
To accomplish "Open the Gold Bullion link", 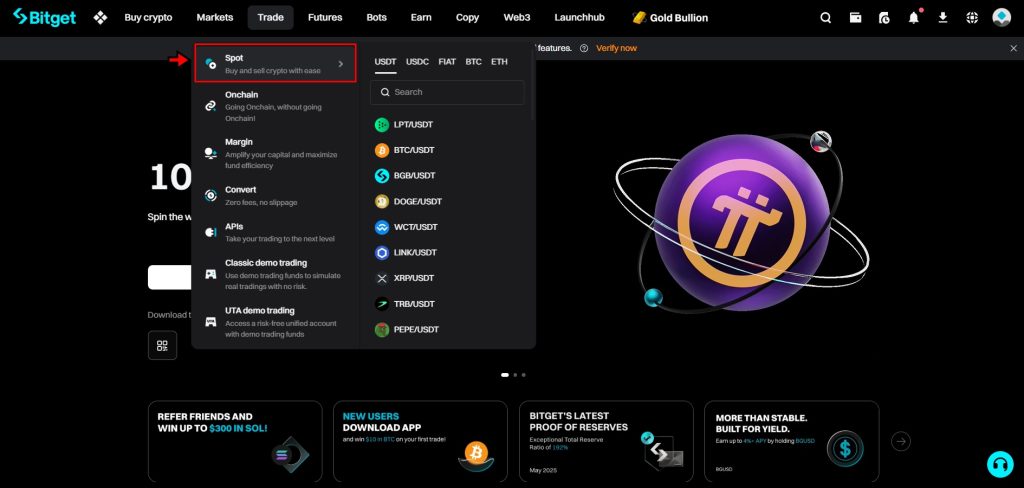I will (670, 18).
